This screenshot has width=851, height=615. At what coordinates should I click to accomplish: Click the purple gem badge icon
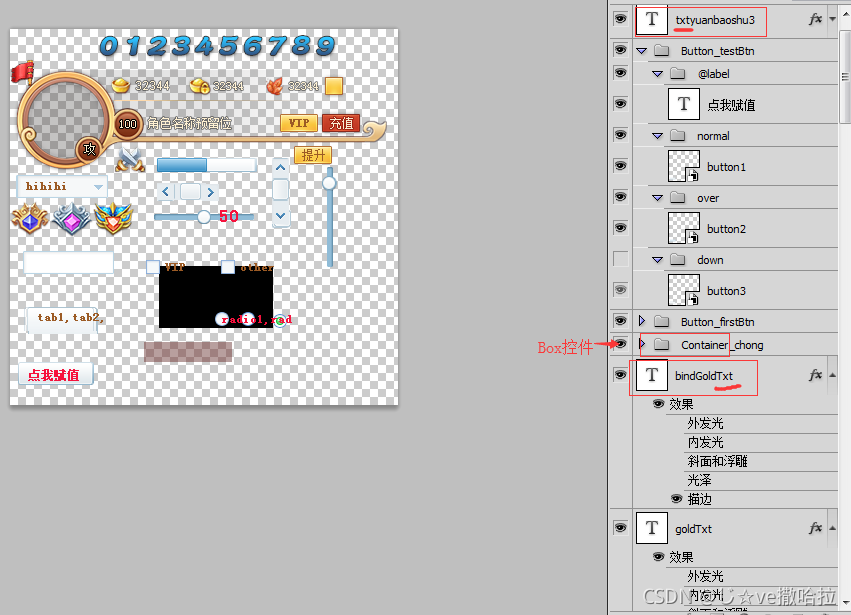pos(71,219)
